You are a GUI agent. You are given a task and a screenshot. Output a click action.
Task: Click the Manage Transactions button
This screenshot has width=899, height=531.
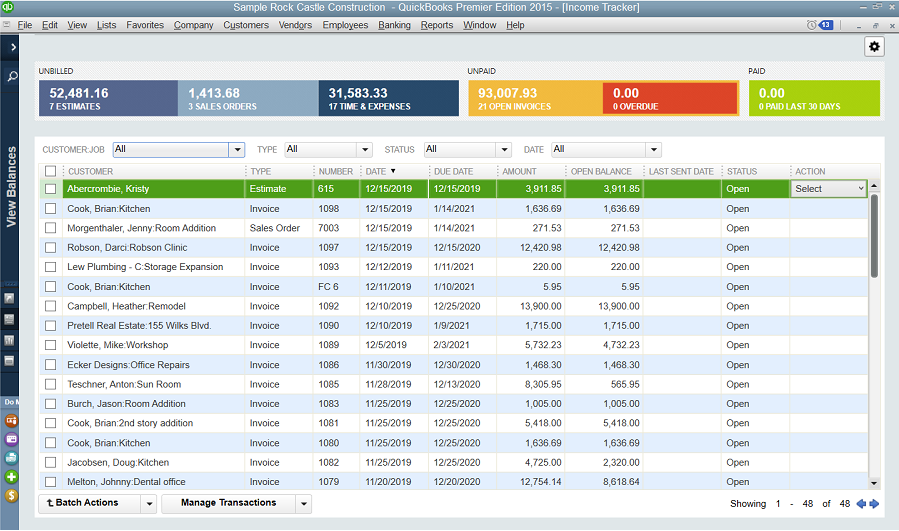[229, 503]
